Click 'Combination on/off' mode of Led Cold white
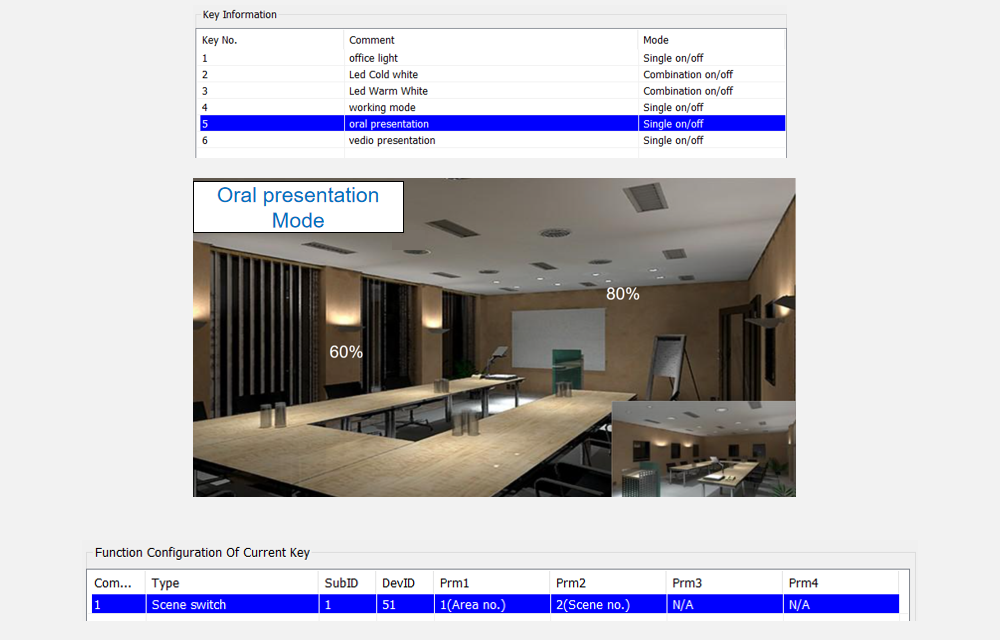This screenshot has height=640, width=1000. point(688,75)
